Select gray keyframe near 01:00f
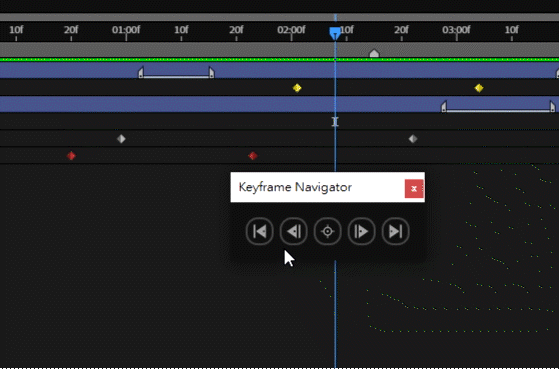 (121, 139)
